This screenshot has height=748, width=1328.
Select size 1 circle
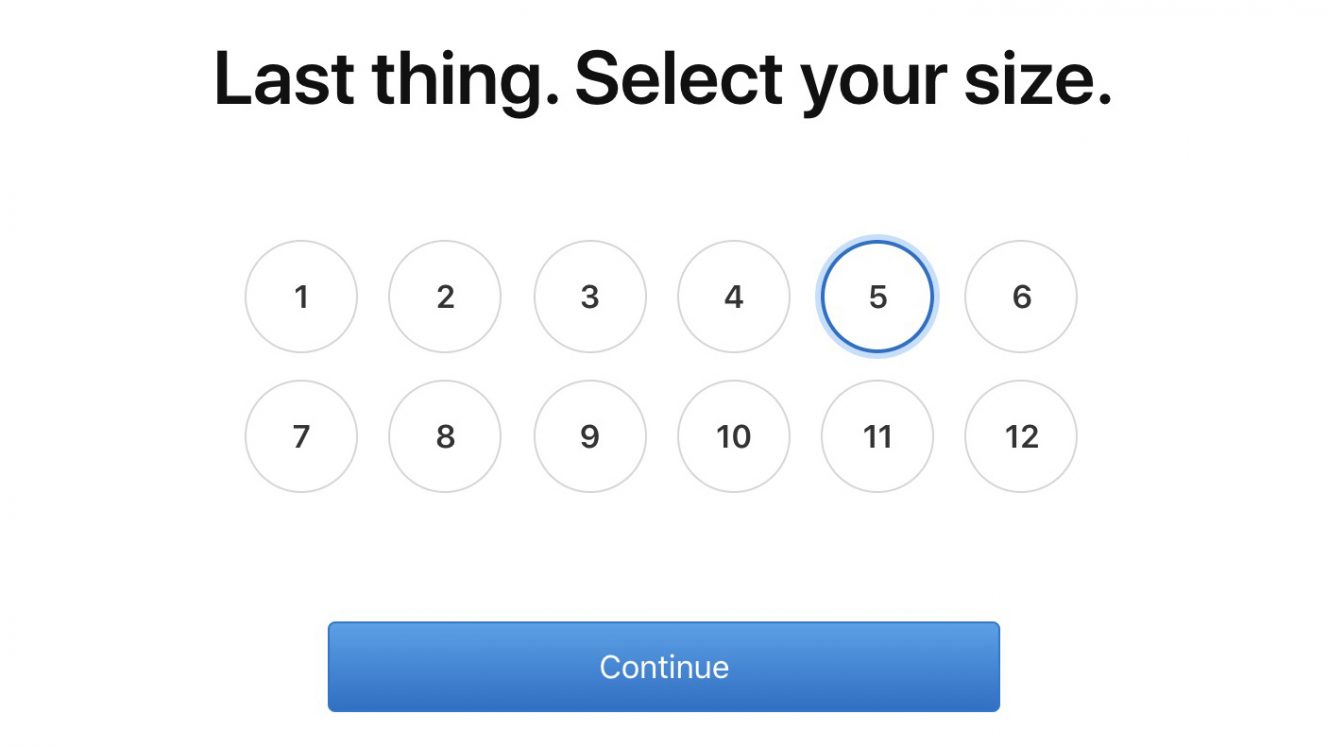tap(301, 296)
